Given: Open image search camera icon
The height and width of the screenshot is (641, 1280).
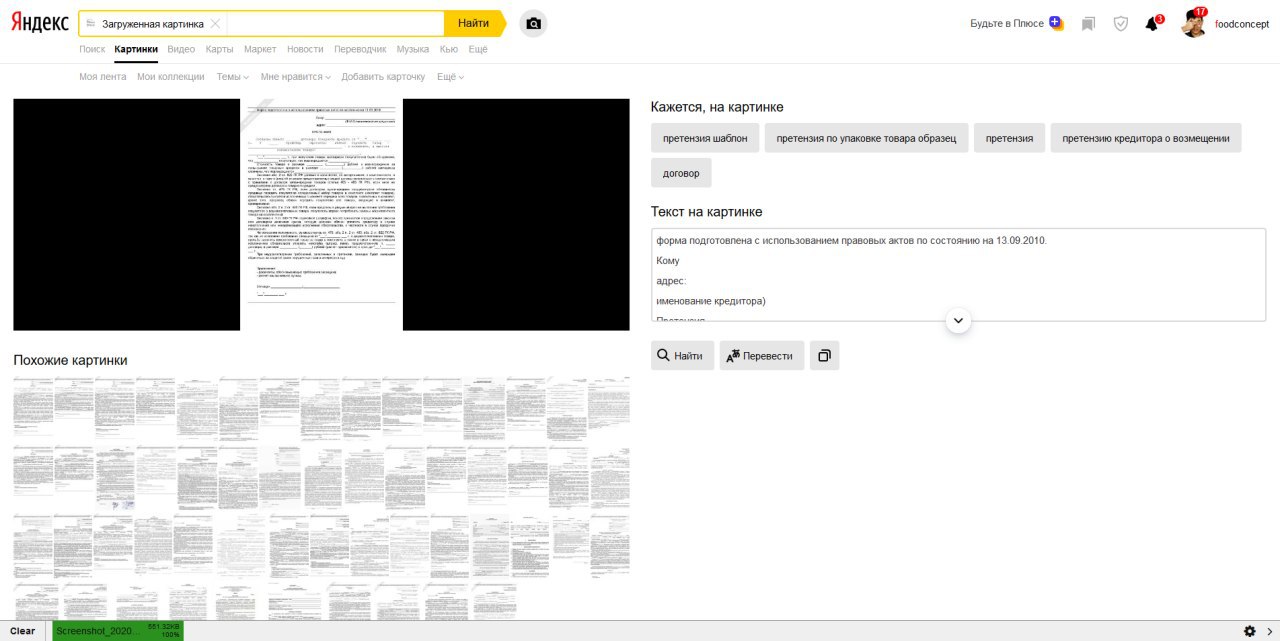Looking at the screenshot, I should [x=534, y=23].
